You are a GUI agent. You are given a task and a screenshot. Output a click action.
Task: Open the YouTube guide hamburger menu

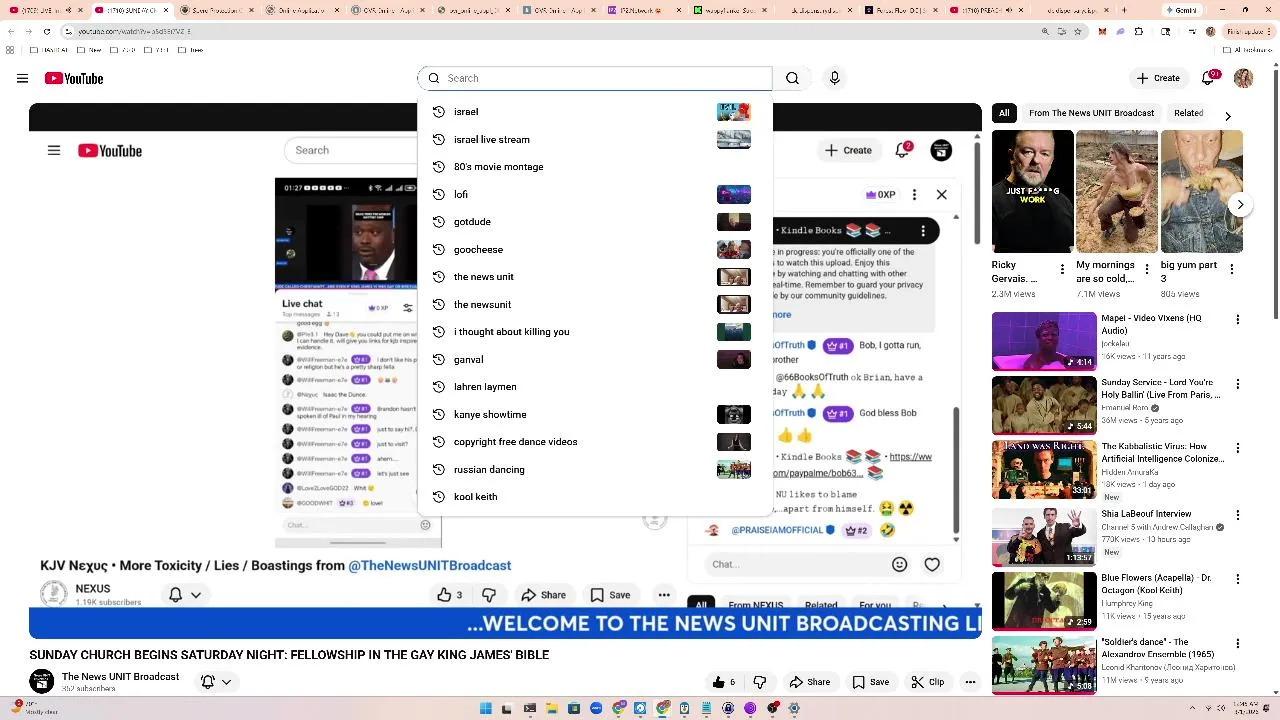22,78
